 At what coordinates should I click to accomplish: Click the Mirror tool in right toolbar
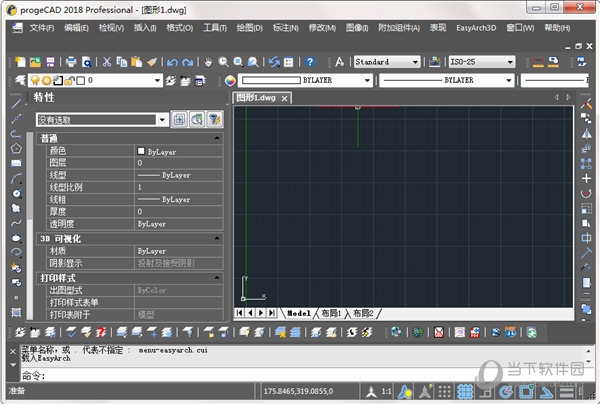click(x=586, y=134)
